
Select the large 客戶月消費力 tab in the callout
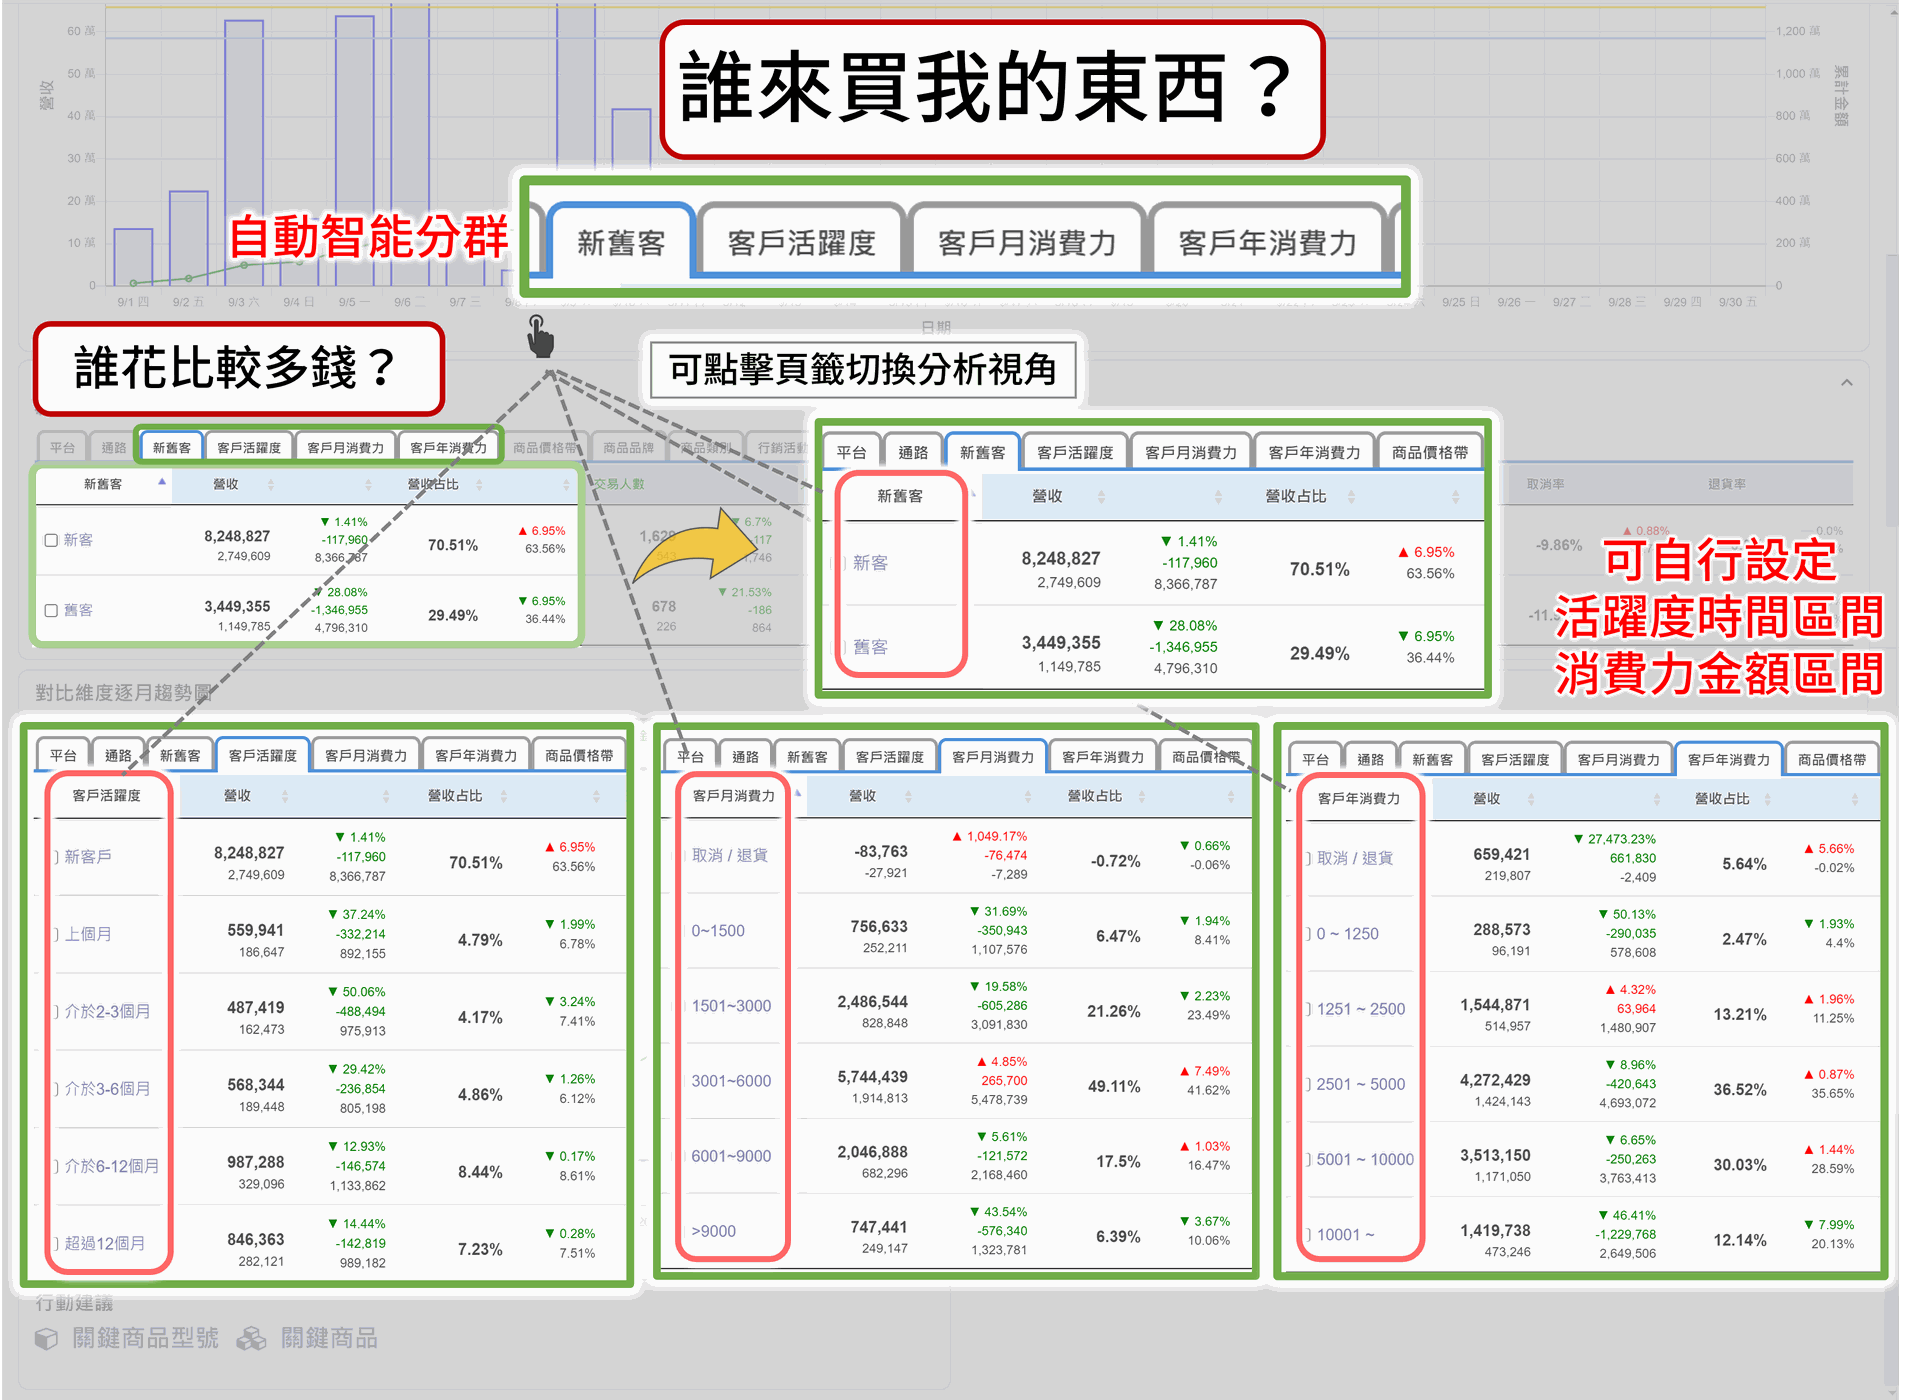pos(1027,242)
